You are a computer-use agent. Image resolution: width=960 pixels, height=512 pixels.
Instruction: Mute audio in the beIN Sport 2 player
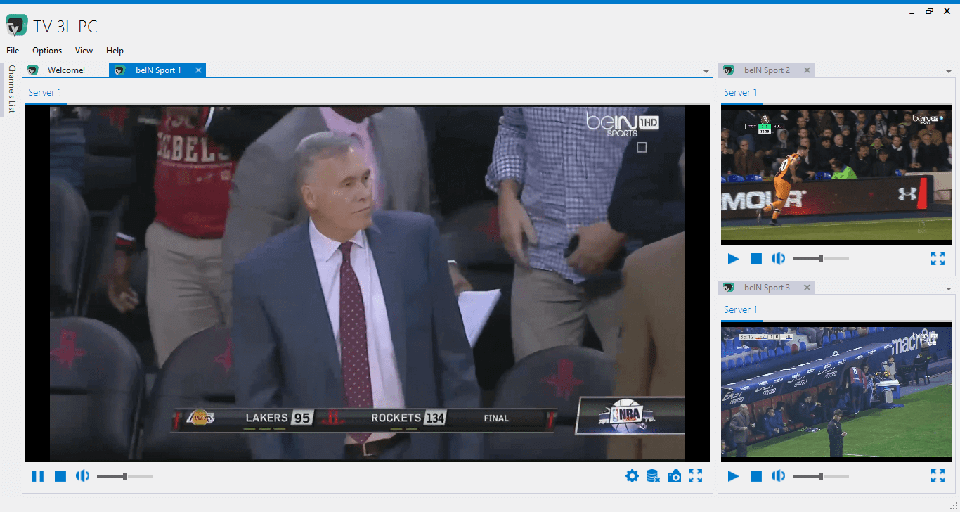(x=779, y=258)
